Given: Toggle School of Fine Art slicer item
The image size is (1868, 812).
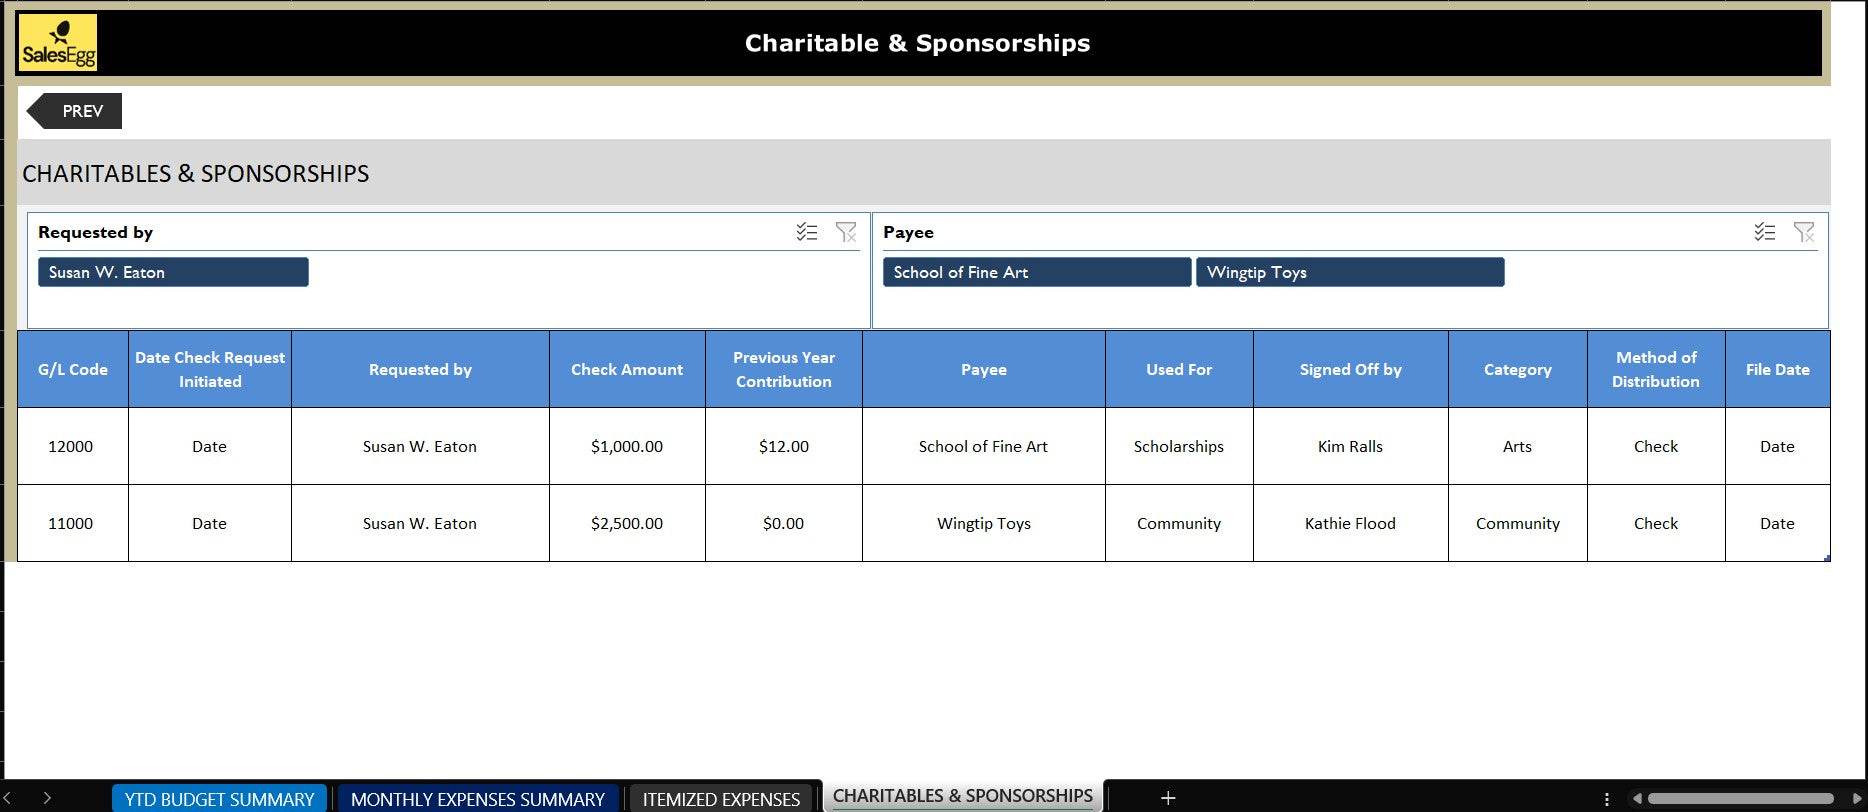Looking at the screenshot, I should pyautogui.click(x=1036, y=272).
